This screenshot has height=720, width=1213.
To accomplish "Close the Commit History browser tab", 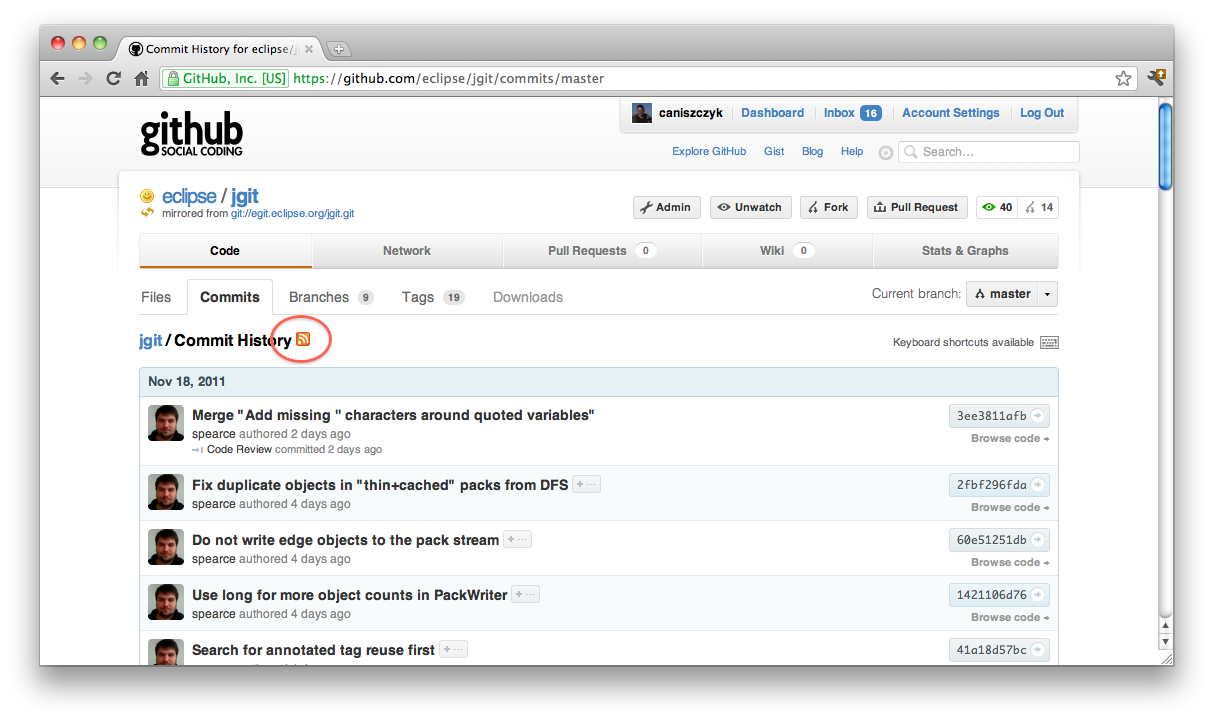I will coord(309,49).
